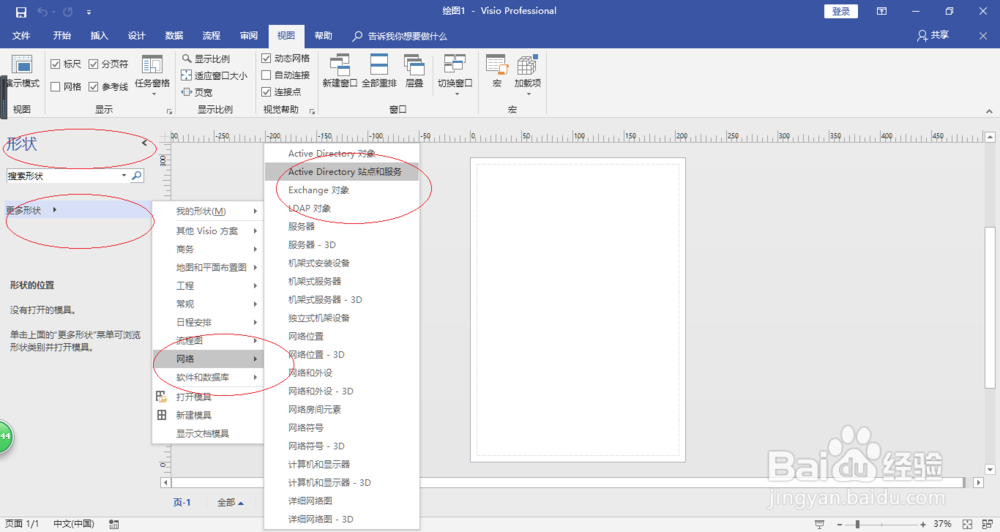This screenshot has height=532, width=1000.
Task: Click the 登录 sign-in button
Action: click(841, 11)
